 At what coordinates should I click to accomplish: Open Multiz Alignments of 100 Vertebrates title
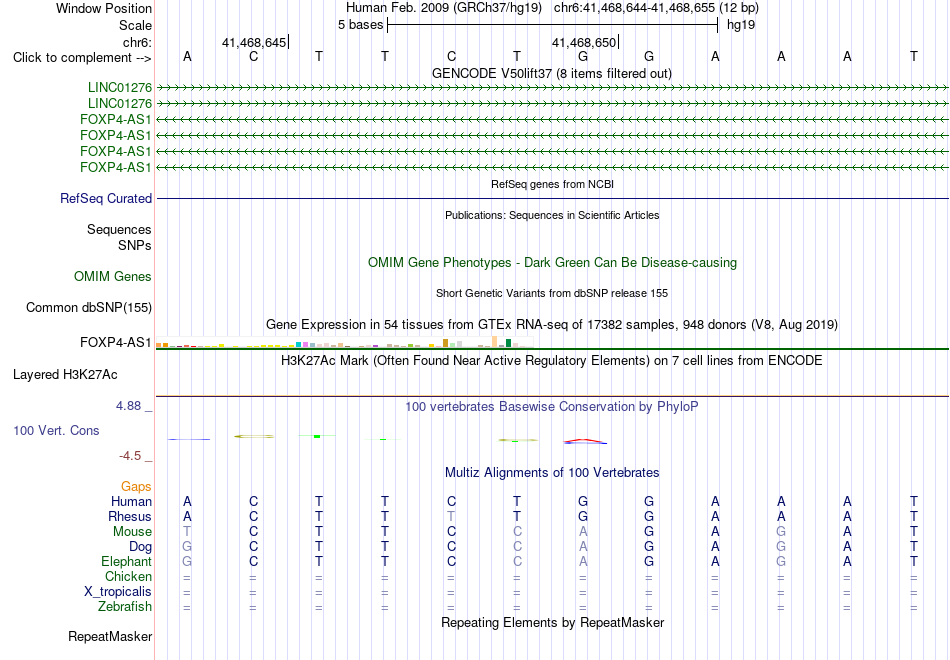coord(552,472)
